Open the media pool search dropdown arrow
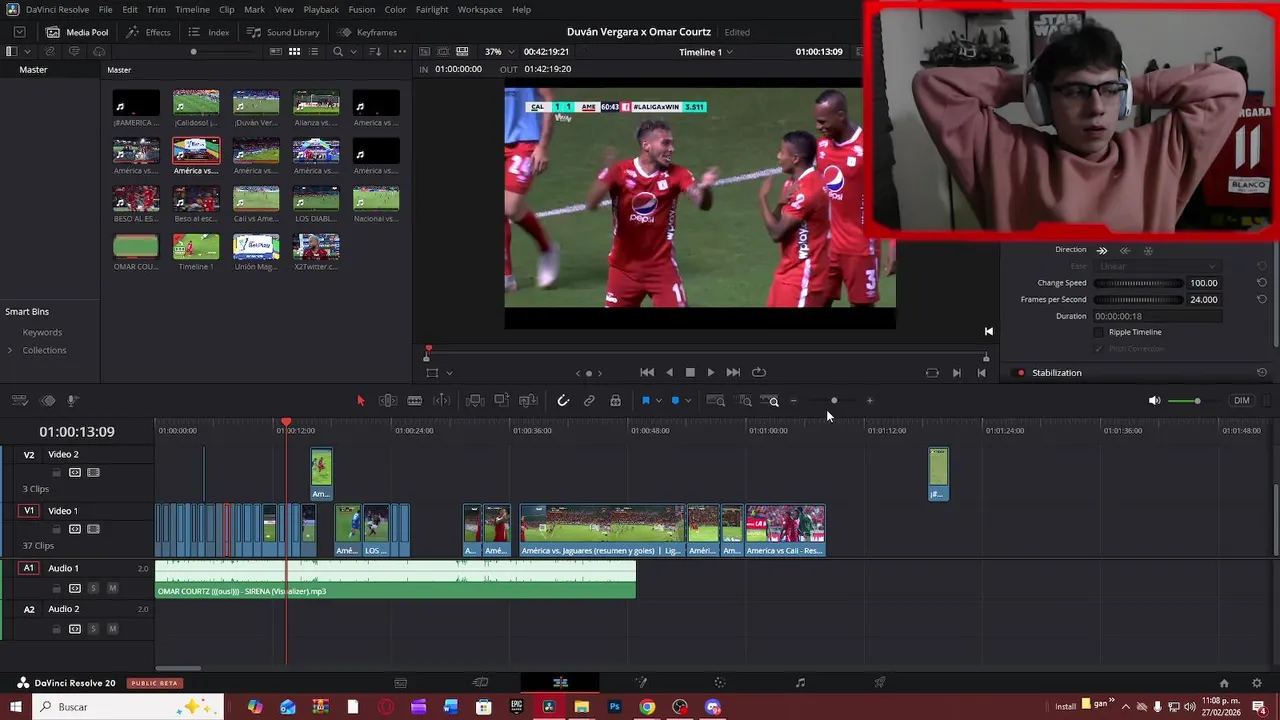 click(352, 52)
